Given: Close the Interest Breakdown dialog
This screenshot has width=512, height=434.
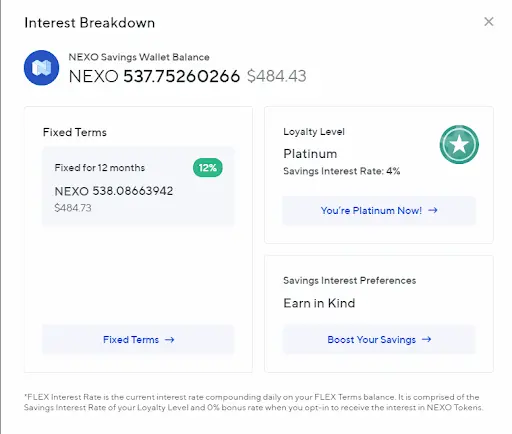Looking at the screenshot, I should click(x=489, y=22).
